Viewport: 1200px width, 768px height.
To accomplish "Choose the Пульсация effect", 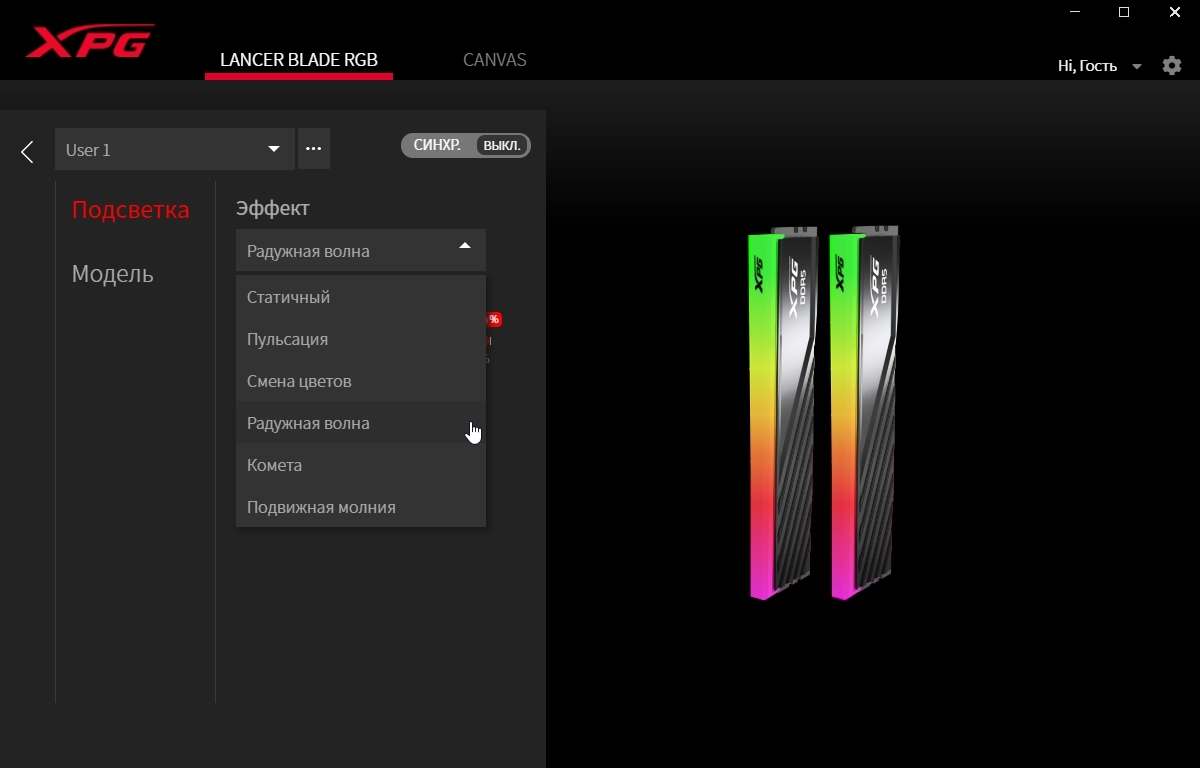I will click(361, 339).
